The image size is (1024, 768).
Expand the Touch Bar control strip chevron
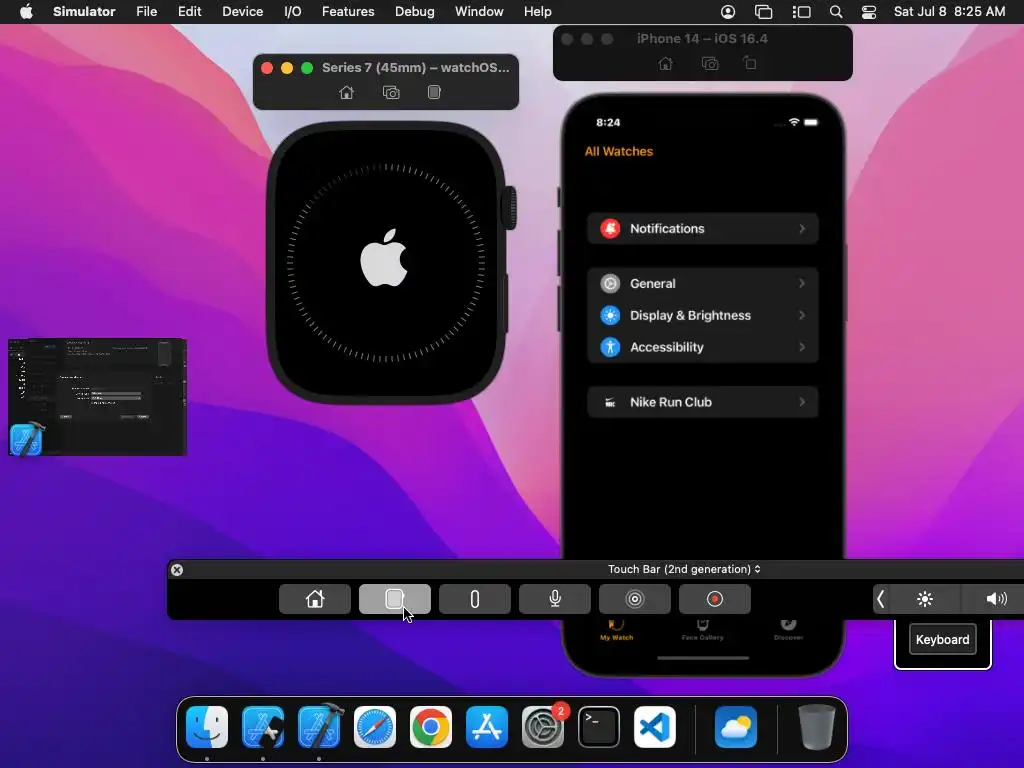tap(880, 599)
